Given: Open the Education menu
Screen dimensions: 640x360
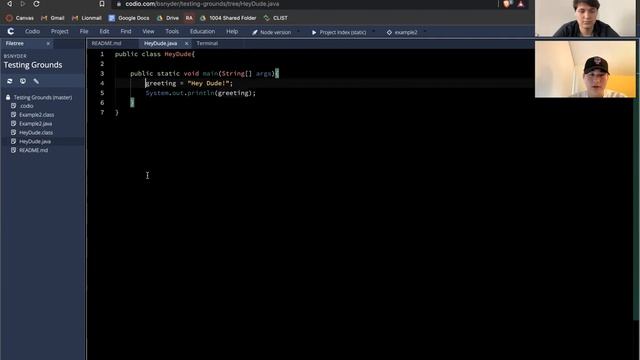Looking at the screenshot, I should tap(202, 31).
